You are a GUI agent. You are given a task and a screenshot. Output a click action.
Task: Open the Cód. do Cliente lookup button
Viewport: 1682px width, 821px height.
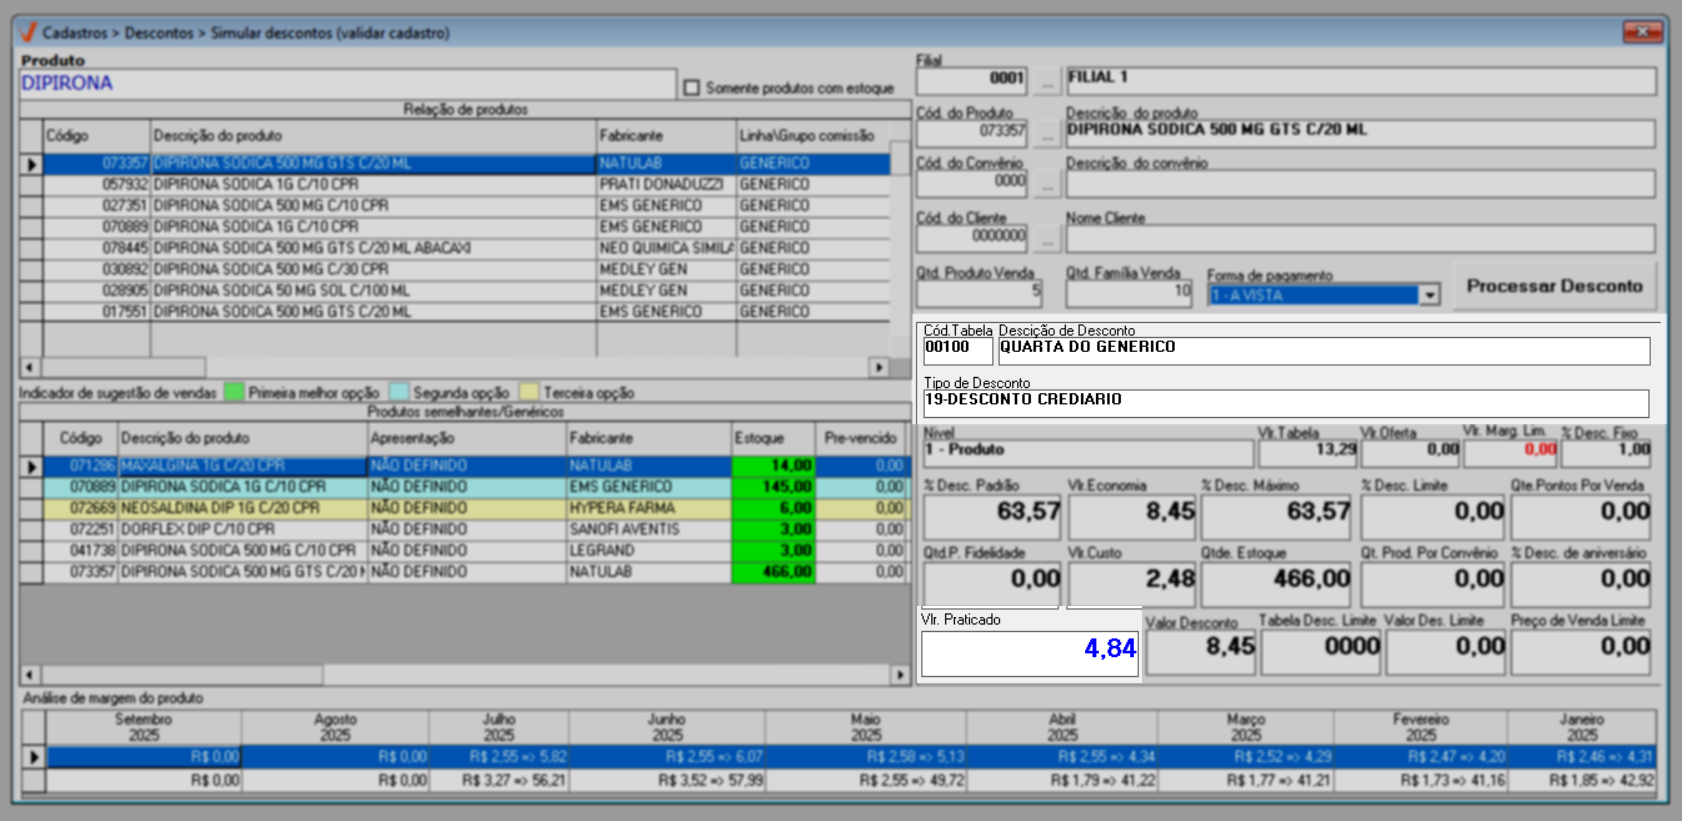coord(1046,239)
